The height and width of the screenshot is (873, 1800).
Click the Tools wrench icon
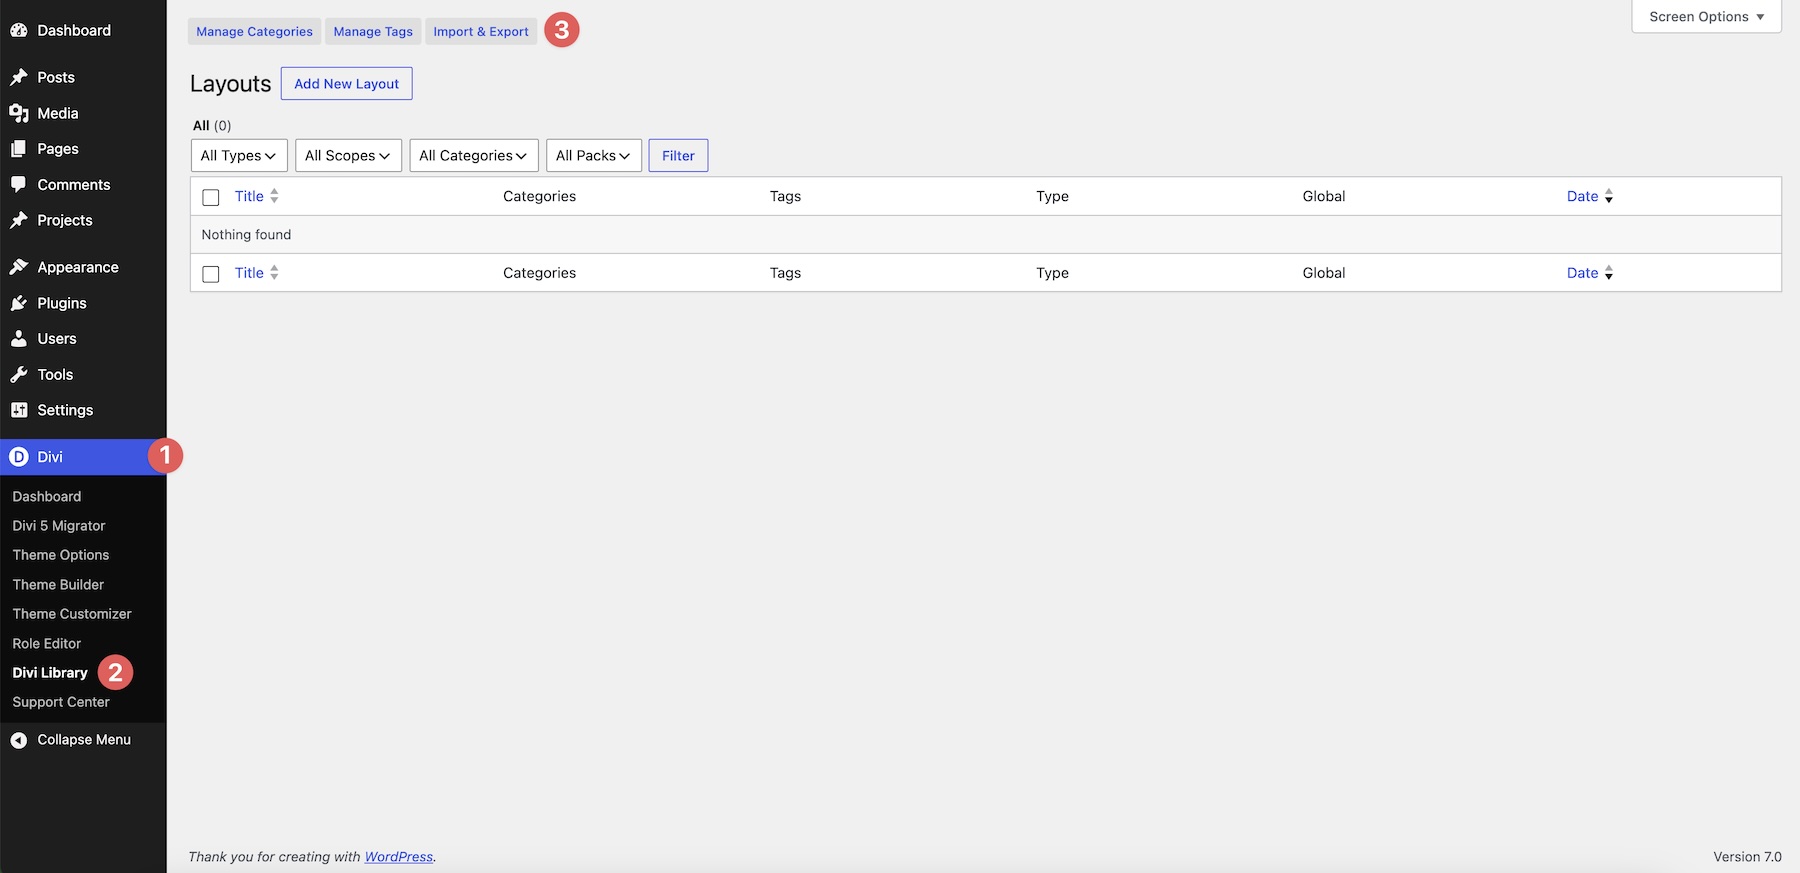coord(19,374)
